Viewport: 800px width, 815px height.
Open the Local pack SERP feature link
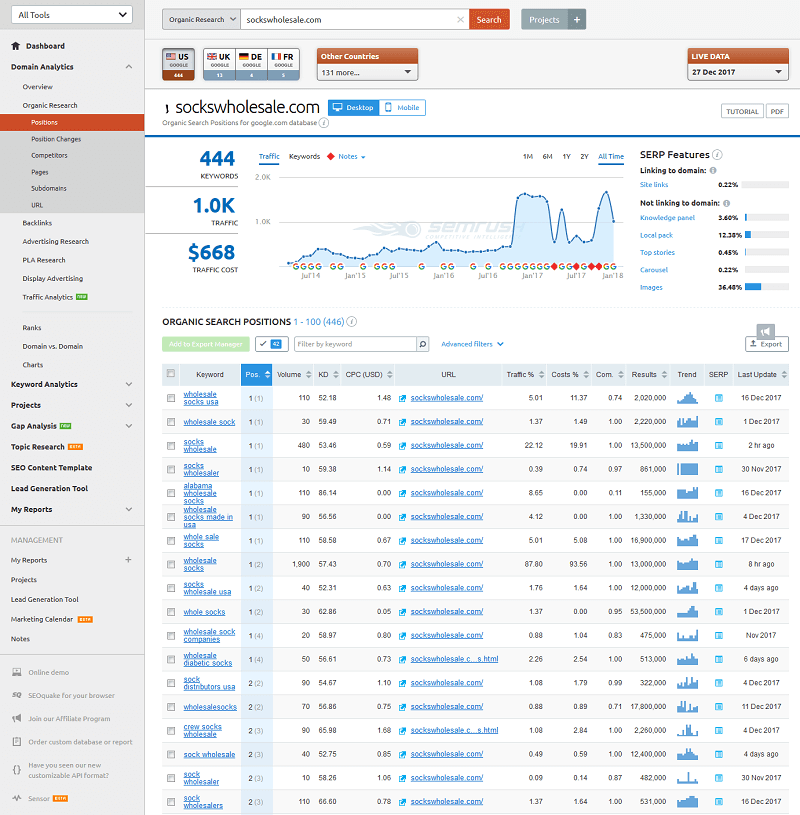tap(656, 235)
